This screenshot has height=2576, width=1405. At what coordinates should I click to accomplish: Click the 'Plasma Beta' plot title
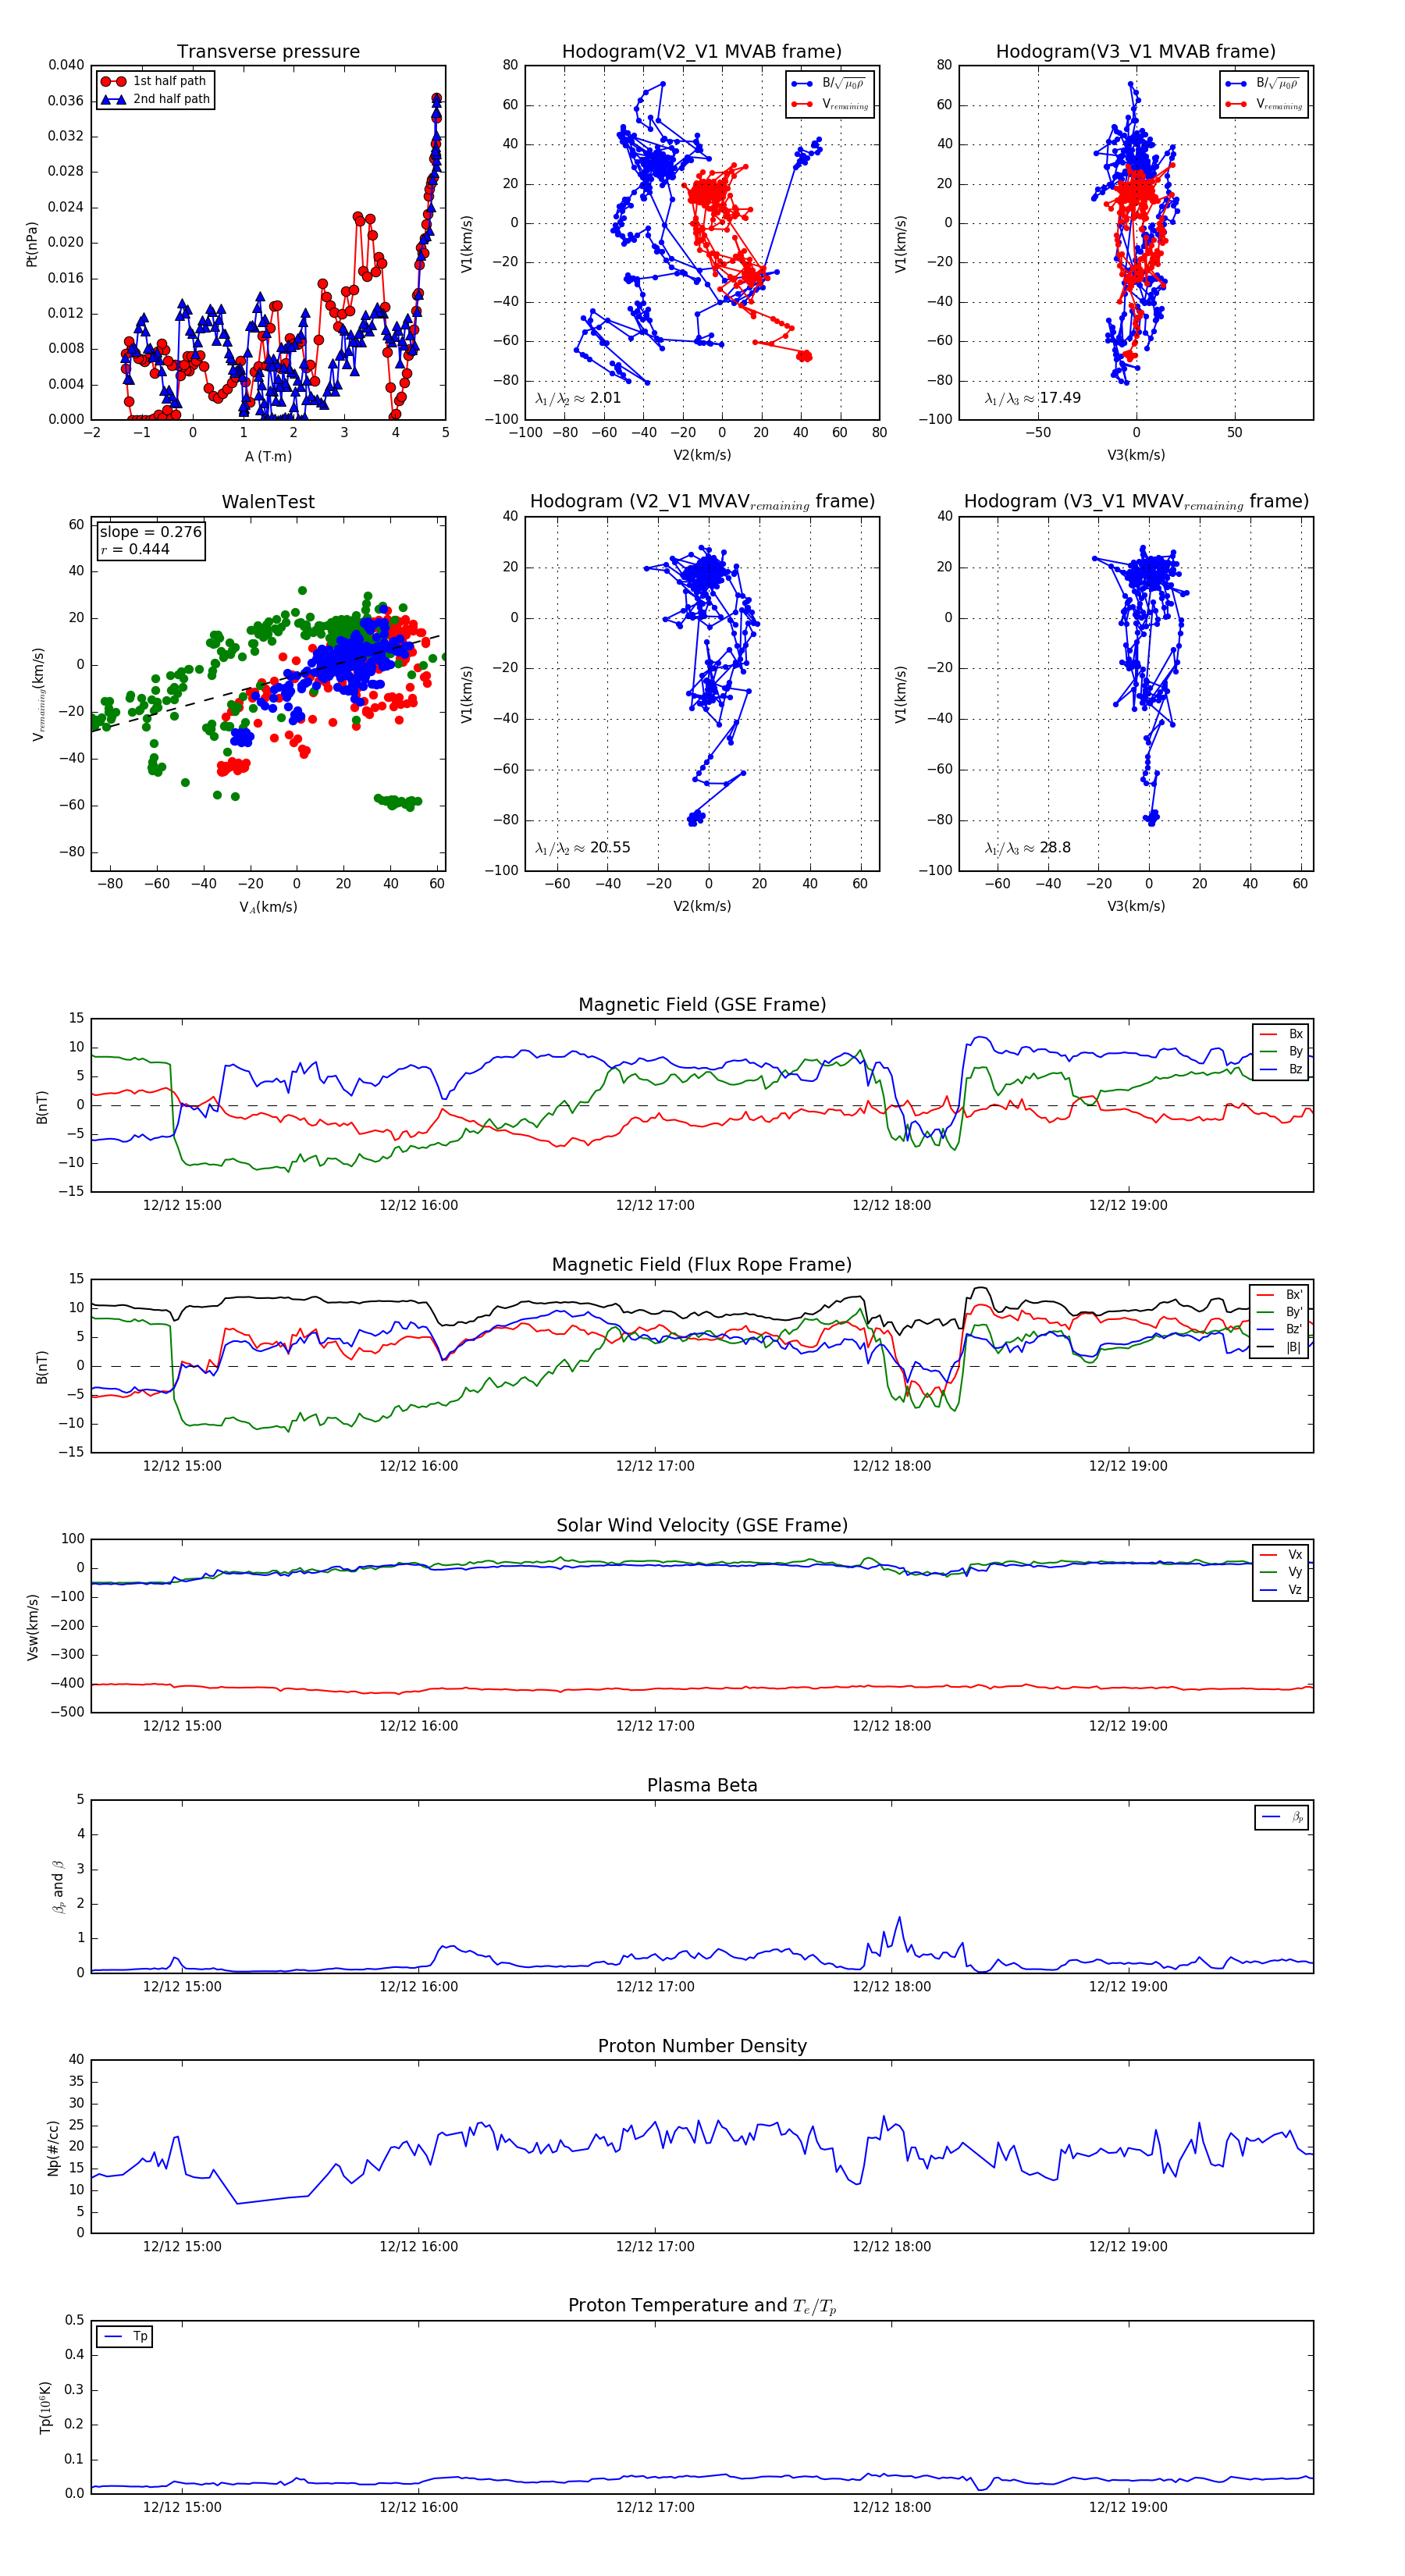click(x=702, y=1786)
